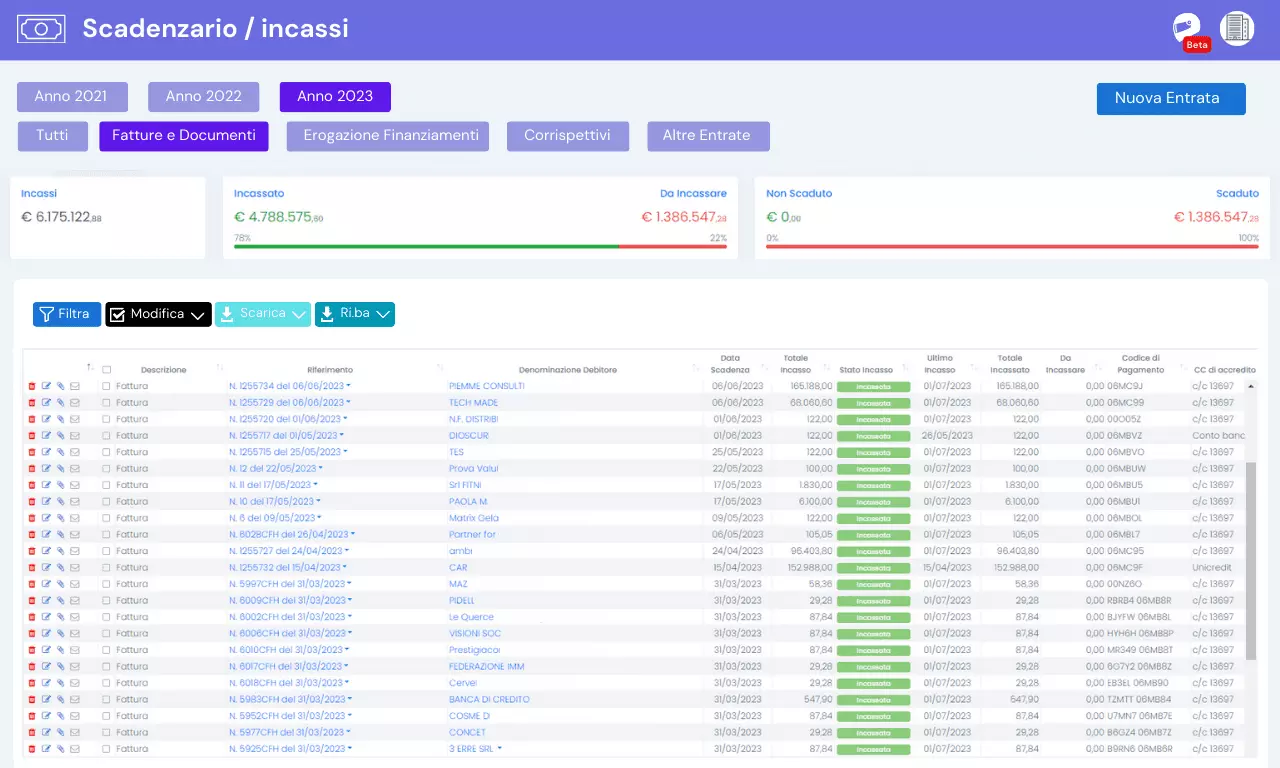Edit invoice N. 6017CFH row
1280x768 pixels.
(x=46, y=666)
